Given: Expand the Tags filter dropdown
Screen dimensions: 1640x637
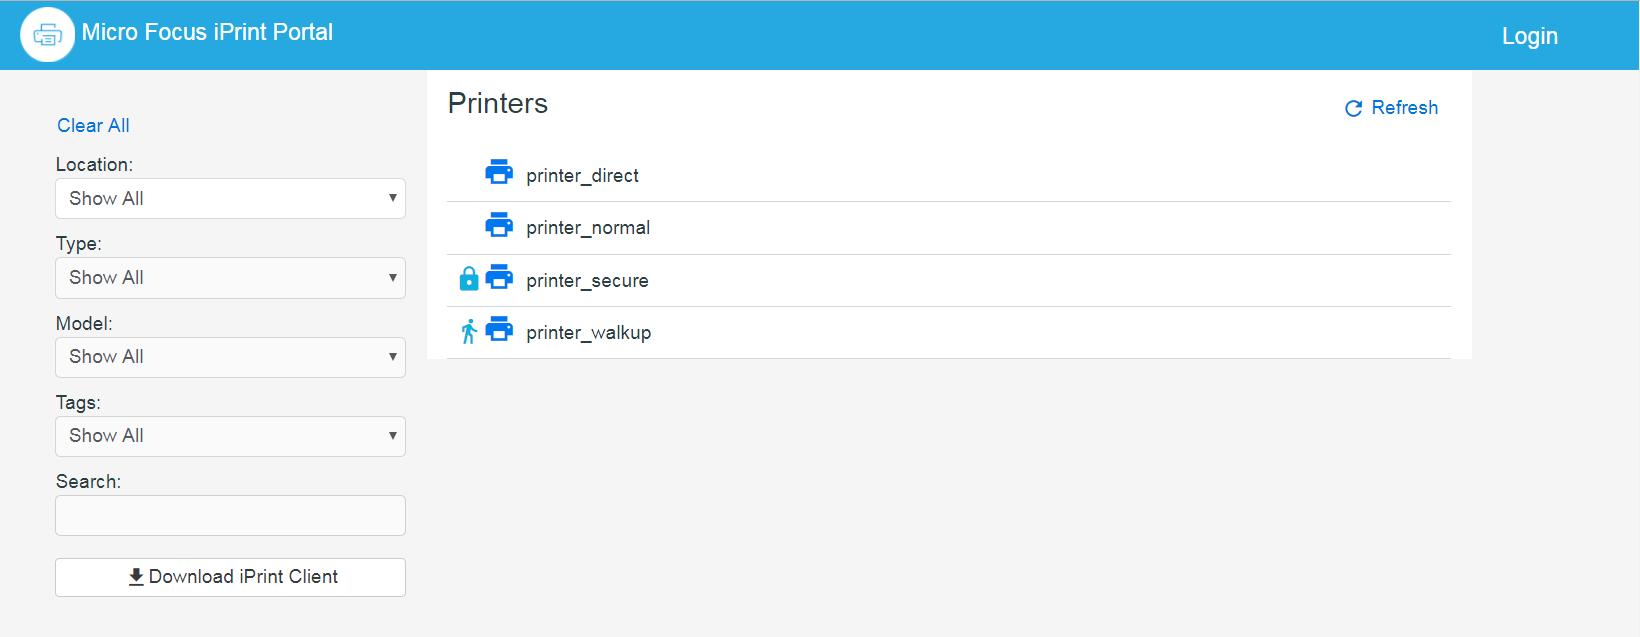Looking at the screenshot, I should [230, 436].
